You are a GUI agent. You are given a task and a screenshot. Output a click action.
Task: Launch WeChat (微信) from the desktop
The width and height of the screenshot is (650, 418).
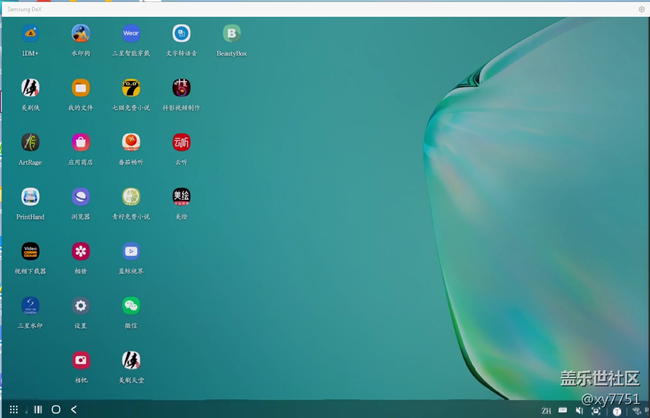tap(131, 306)
